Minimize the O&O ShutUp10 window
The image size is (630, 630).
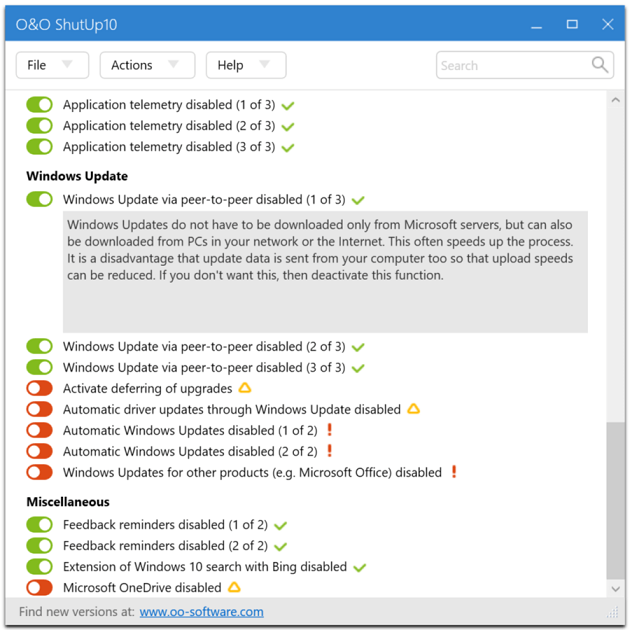pyautogui.click(x=536, y=25)
